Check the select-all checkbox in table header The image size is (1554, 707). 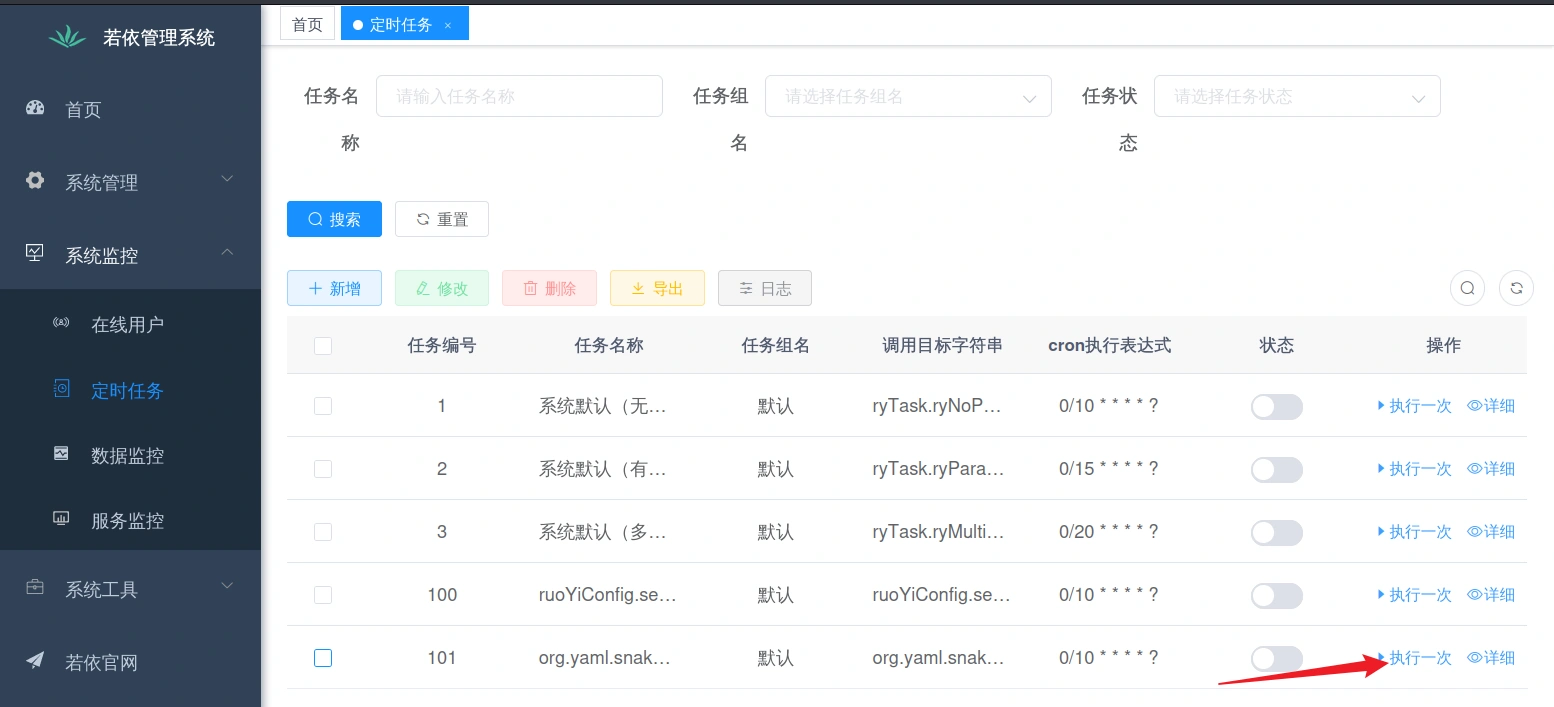(323, 346)
